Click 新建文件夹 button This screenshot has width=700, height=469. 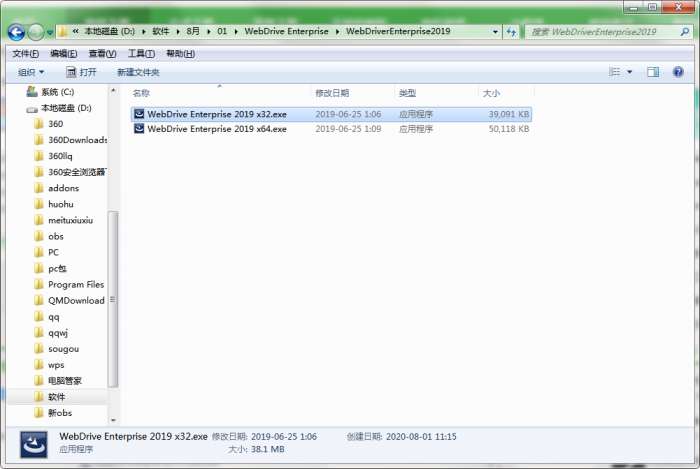point(138,72)
